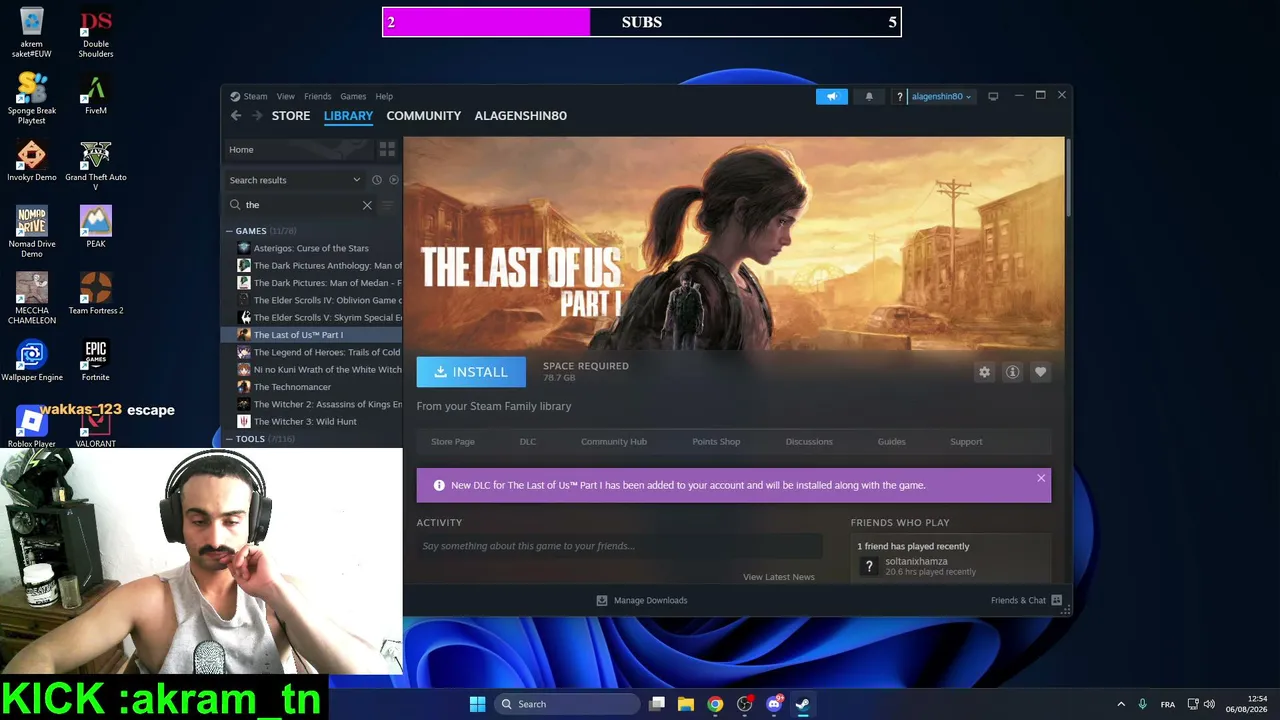Open File Explorer from the taskbar

(x=686, y=704)
